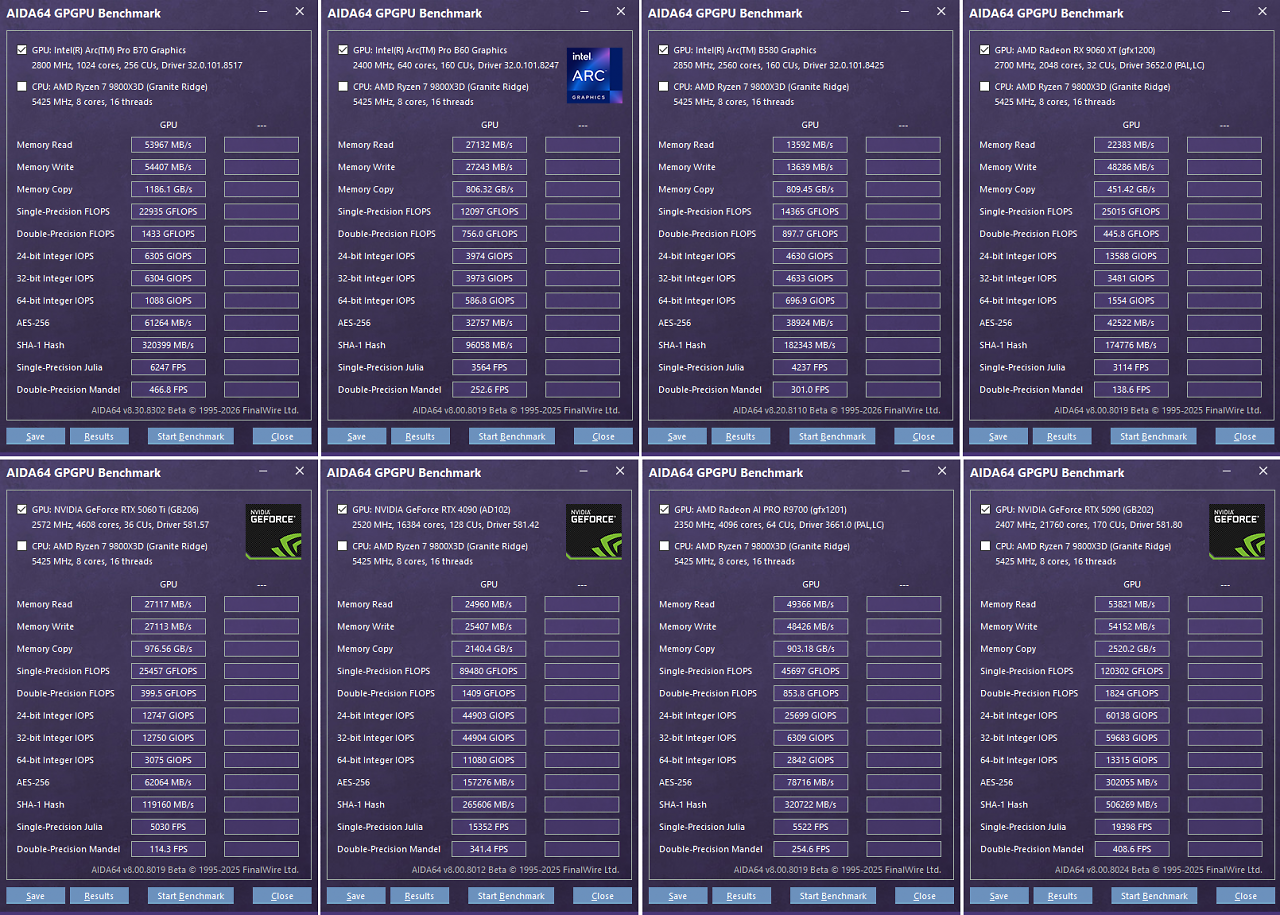The width and height of the screenshot is (1280, 915).
Task: Click Close button in RTX 5090 window
Action: (1246, 896)
